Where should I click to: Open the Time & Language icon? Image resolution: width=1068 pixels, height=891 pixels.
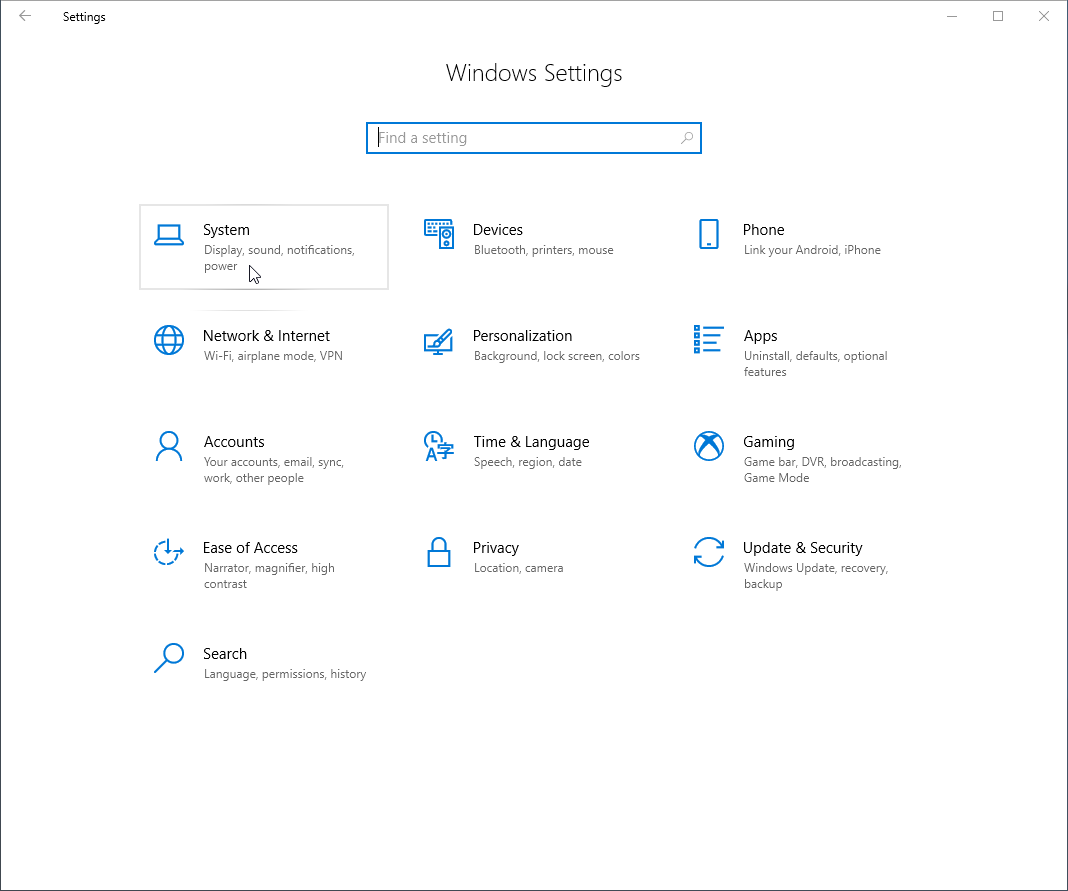(439, 446)
